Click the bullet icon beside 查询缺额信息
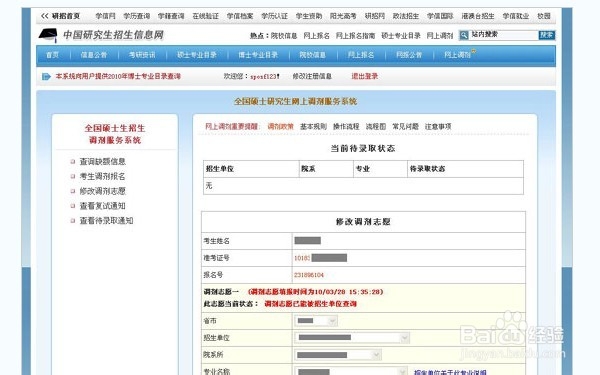 (73, 162)
